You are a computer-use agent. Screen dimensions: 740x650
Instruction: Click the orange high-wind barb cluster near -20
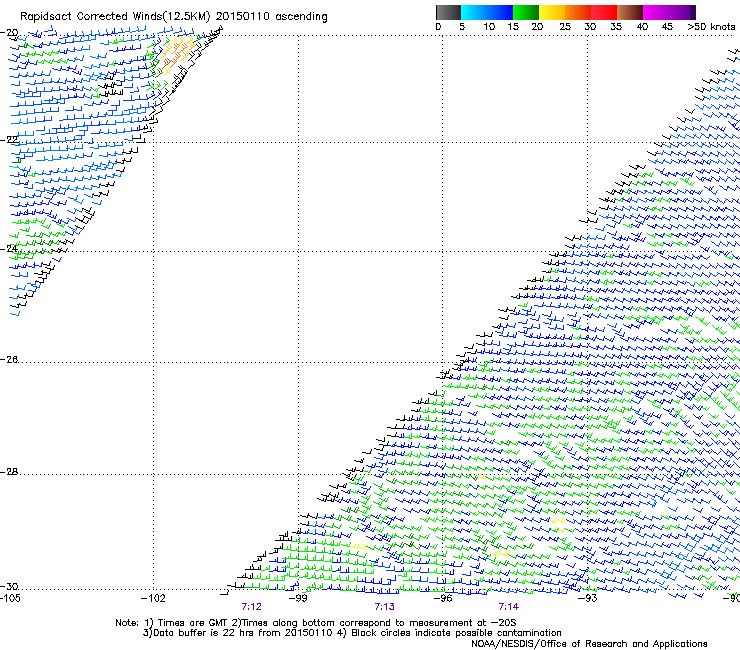(176, 54)
